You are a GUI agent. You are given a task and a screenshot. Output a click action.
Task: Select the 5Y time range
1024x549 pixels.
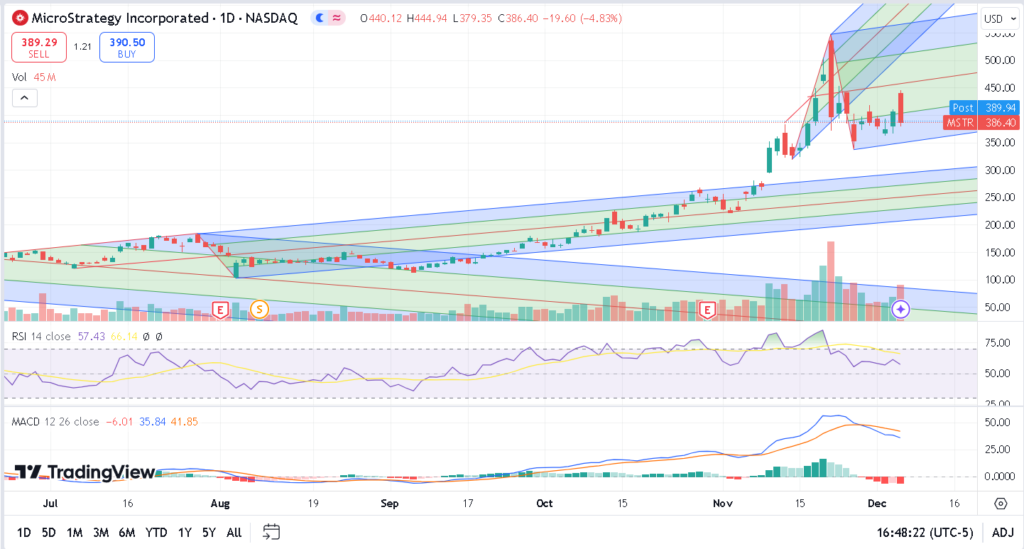click(209, 532)
